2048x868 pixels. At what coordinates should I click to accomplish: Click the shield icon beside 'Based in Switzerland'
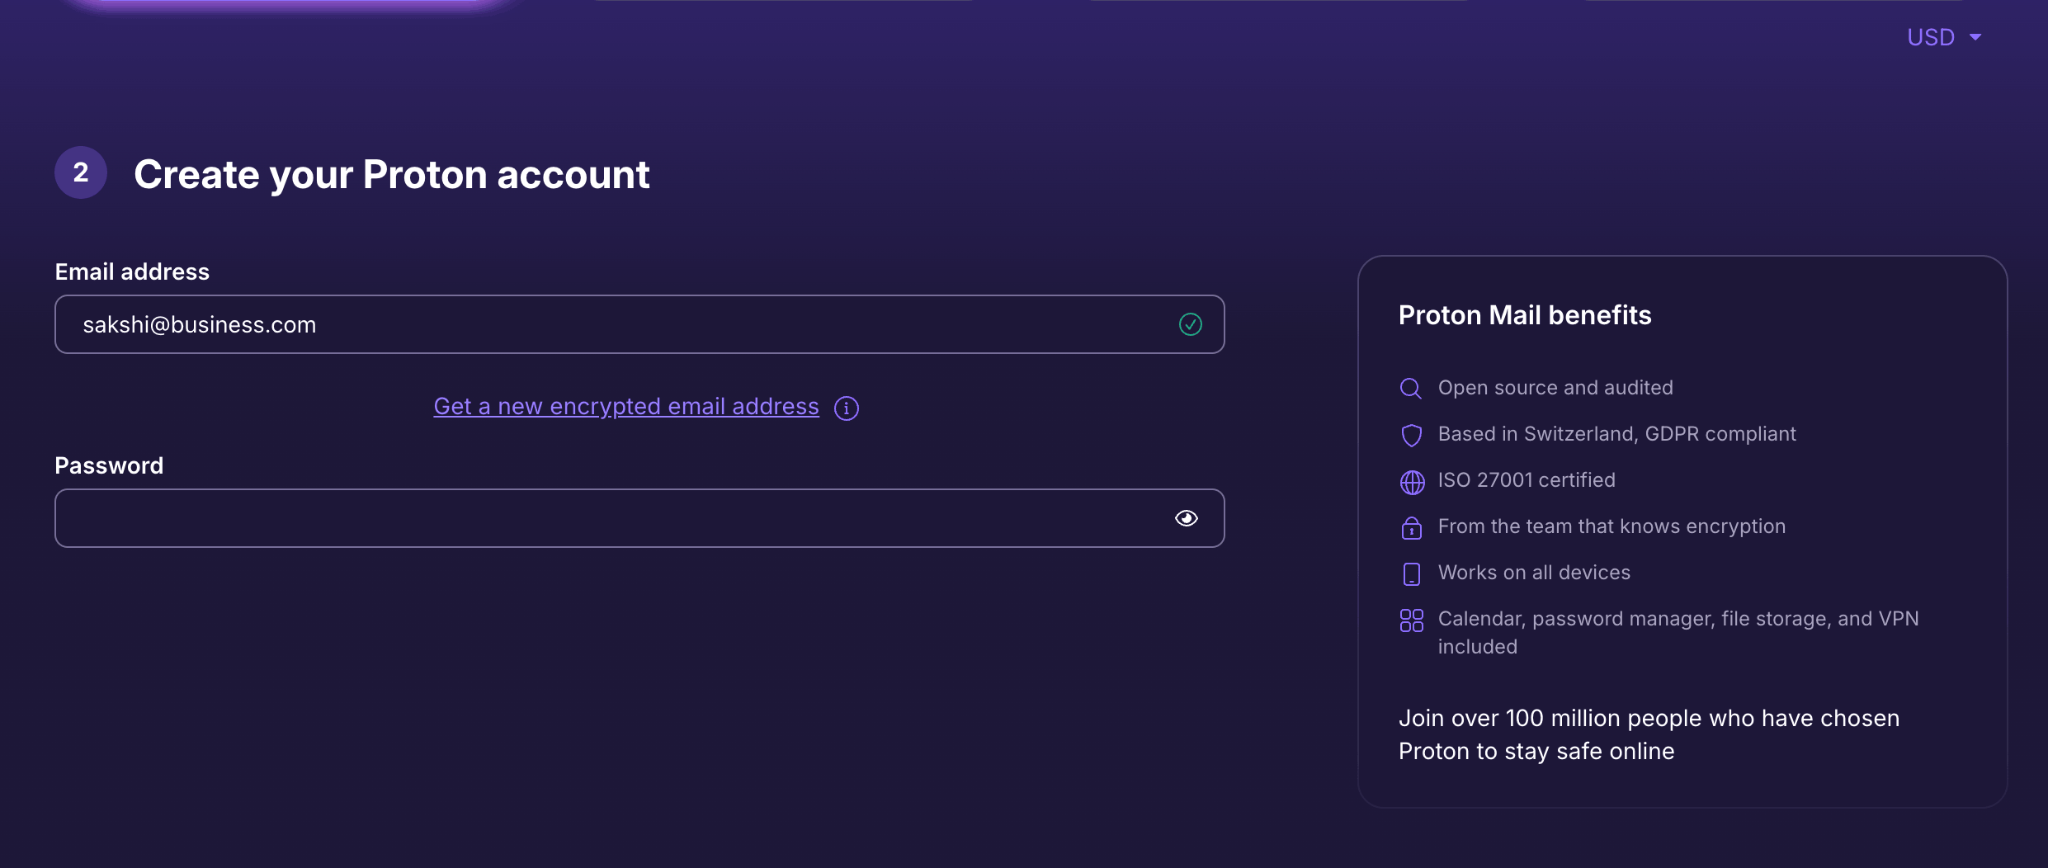click(x=1411, y=435)
